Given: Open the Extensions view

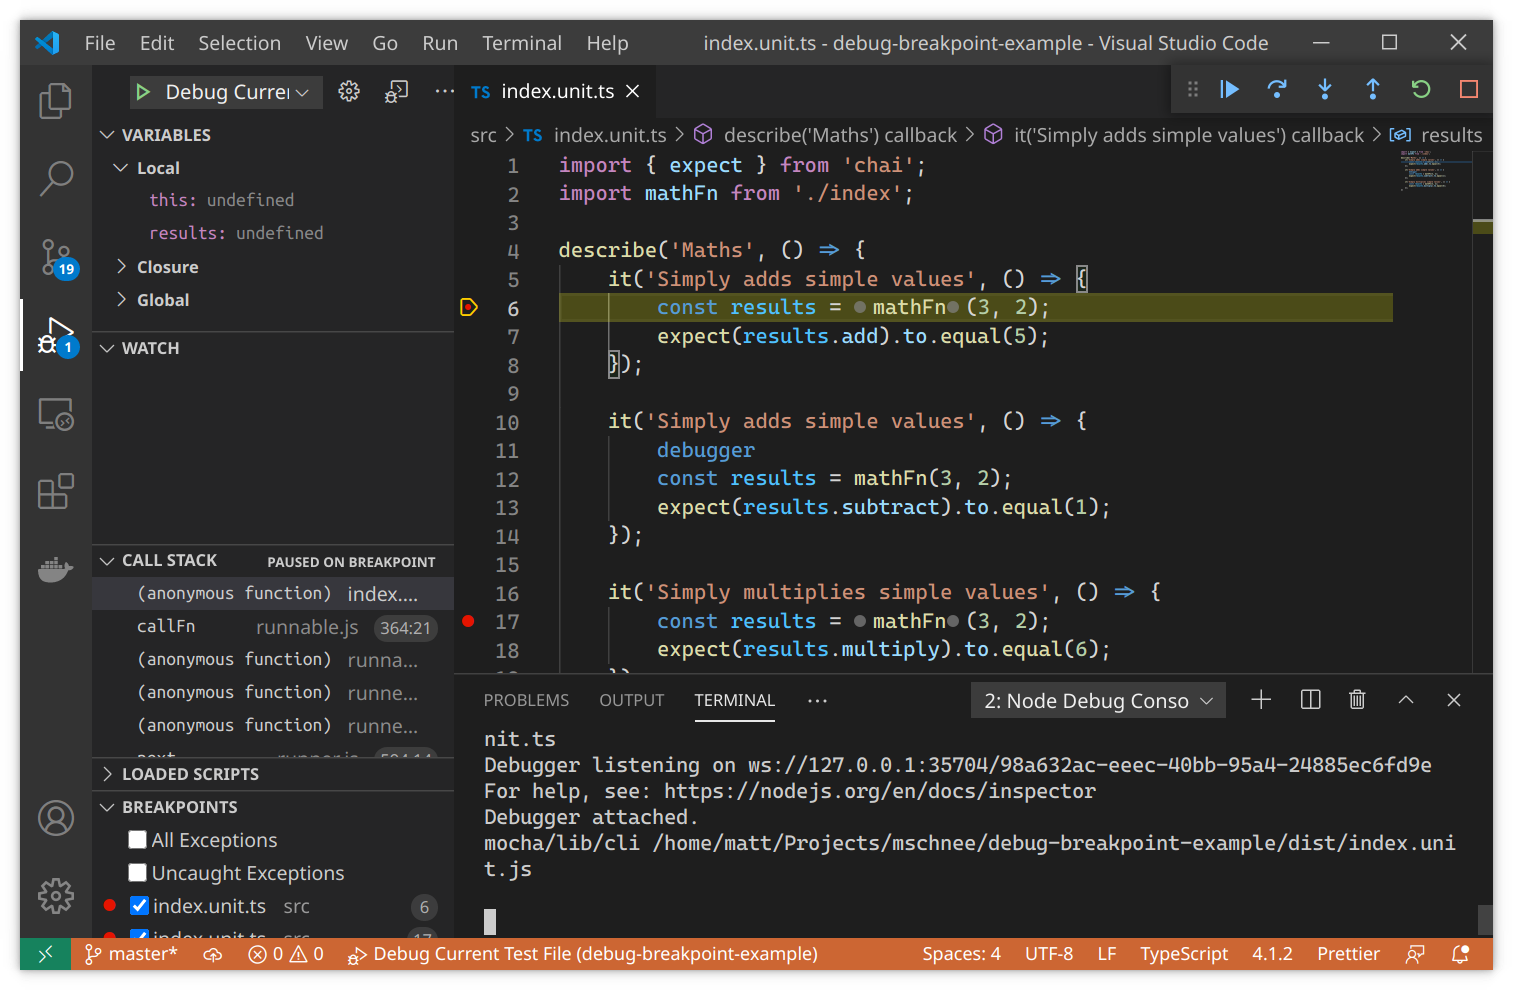Looking at the screenshot, I should 56,492.
